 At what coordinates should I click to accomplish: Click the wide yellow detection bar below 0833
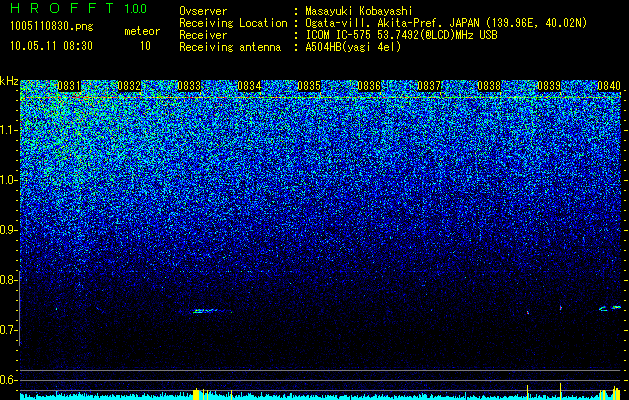tap(196, 394)
